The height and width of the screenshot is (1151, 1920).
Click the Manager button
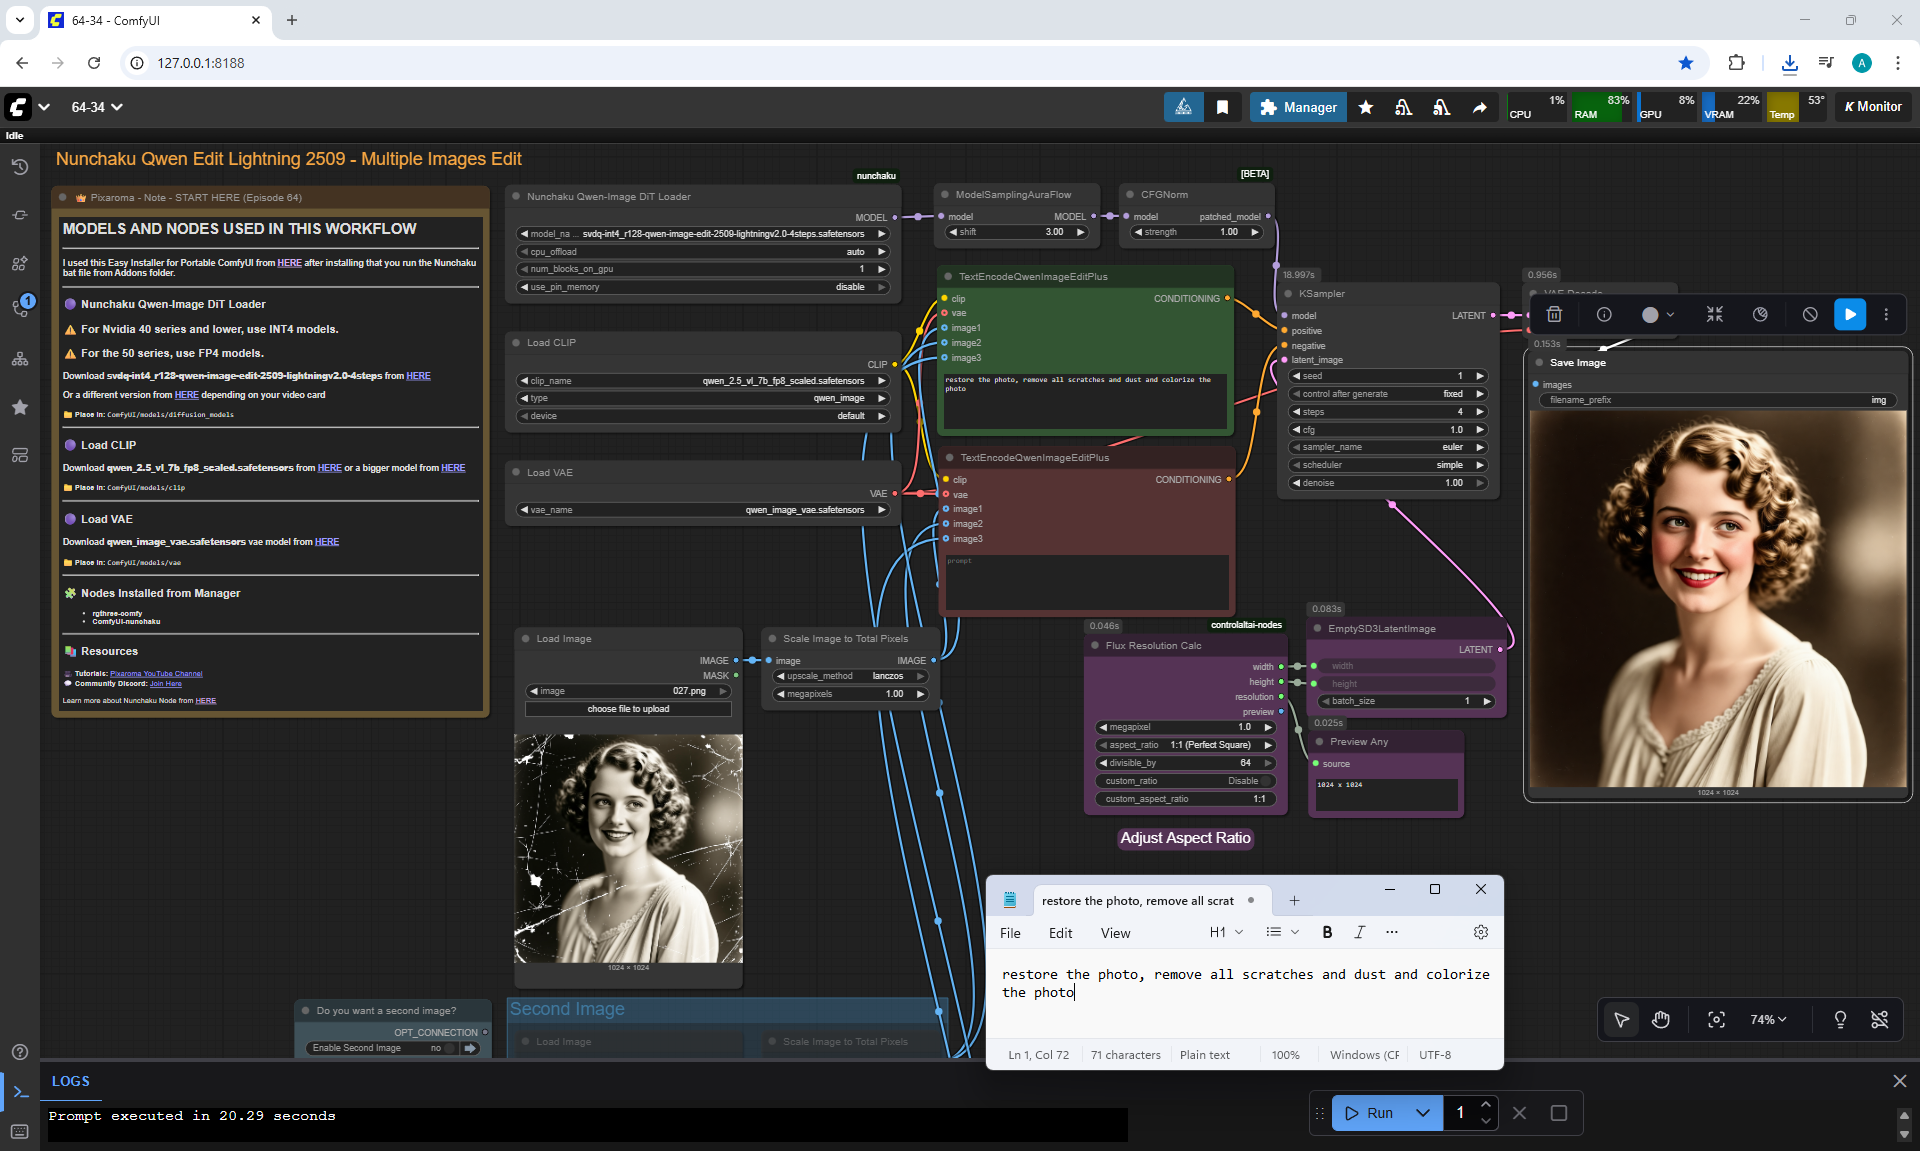tap(1297, 107)
